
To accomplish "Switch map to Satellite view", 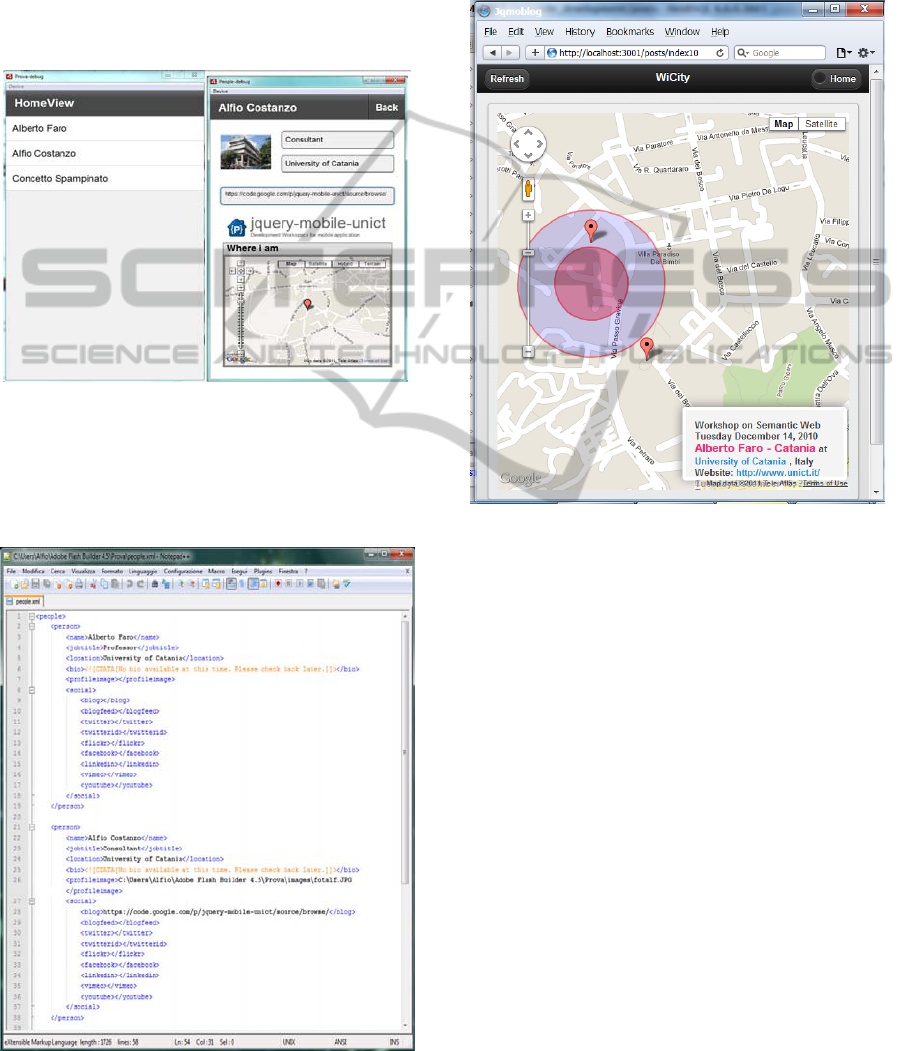I will point(822,124).
